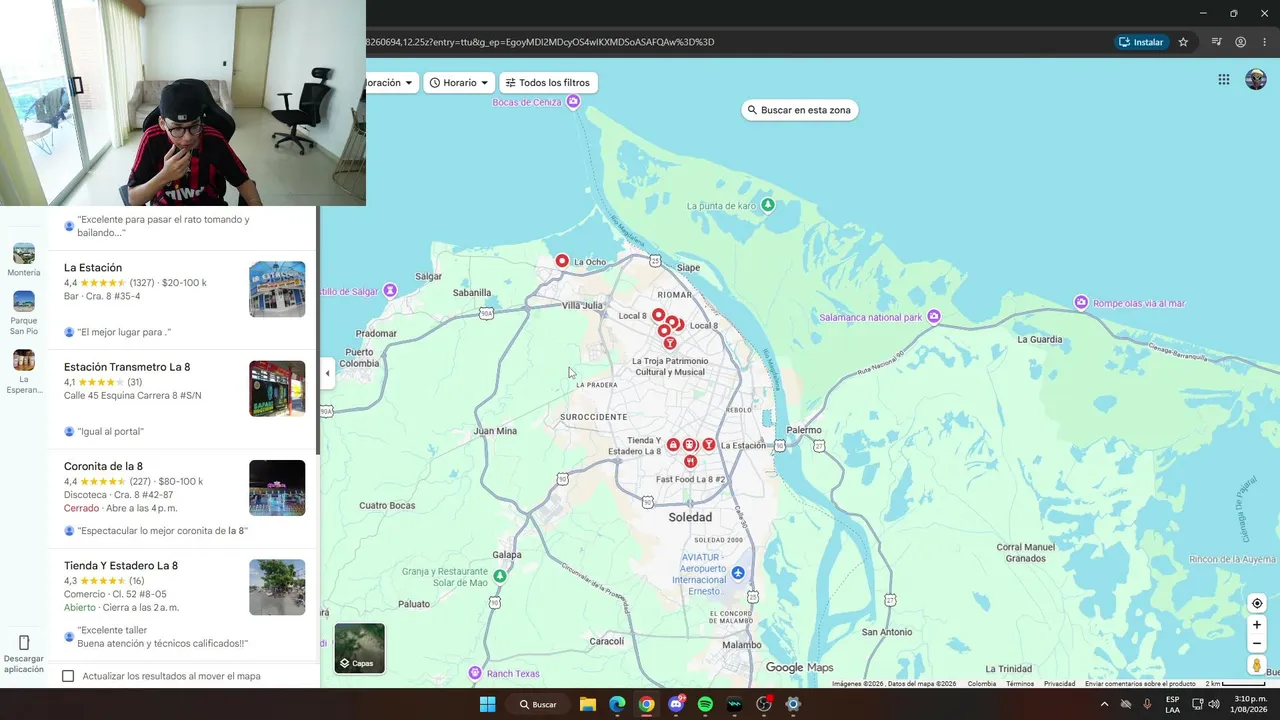
Task: Expand the Horario filter dropdown
Action: (460, 83)
